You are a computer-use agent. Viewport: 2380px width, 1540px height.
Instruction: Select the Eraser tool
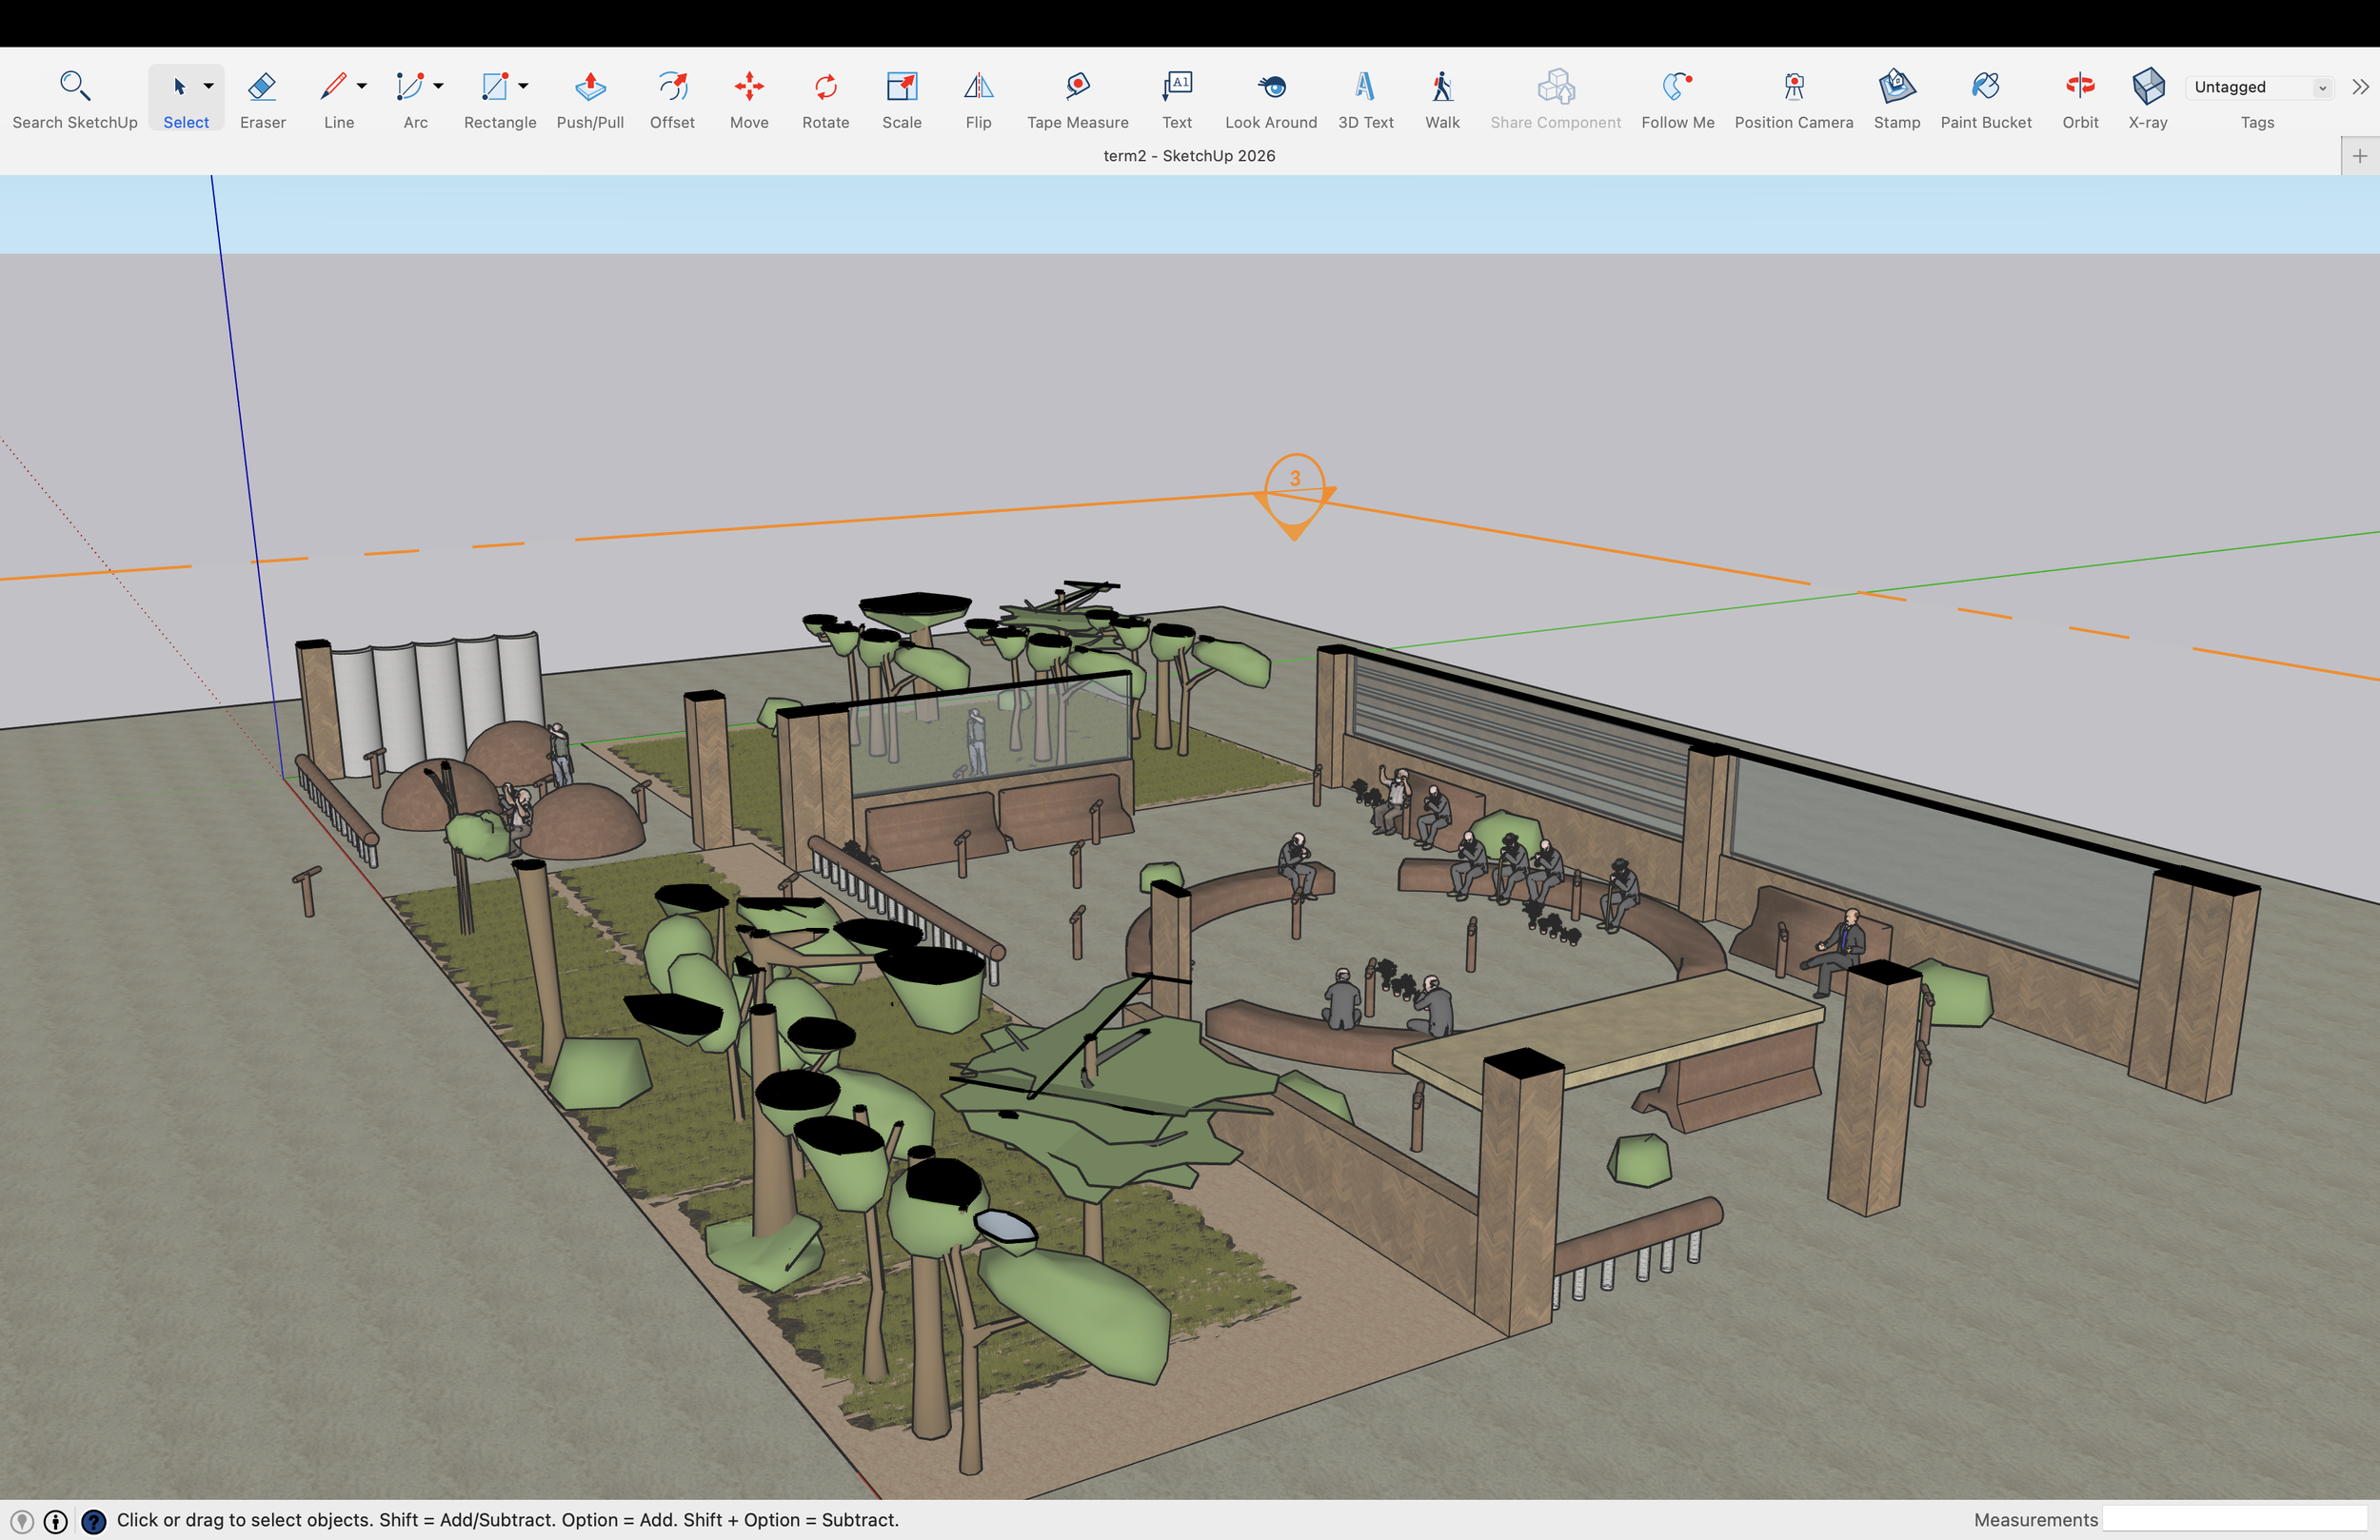[x=262, y=98]
